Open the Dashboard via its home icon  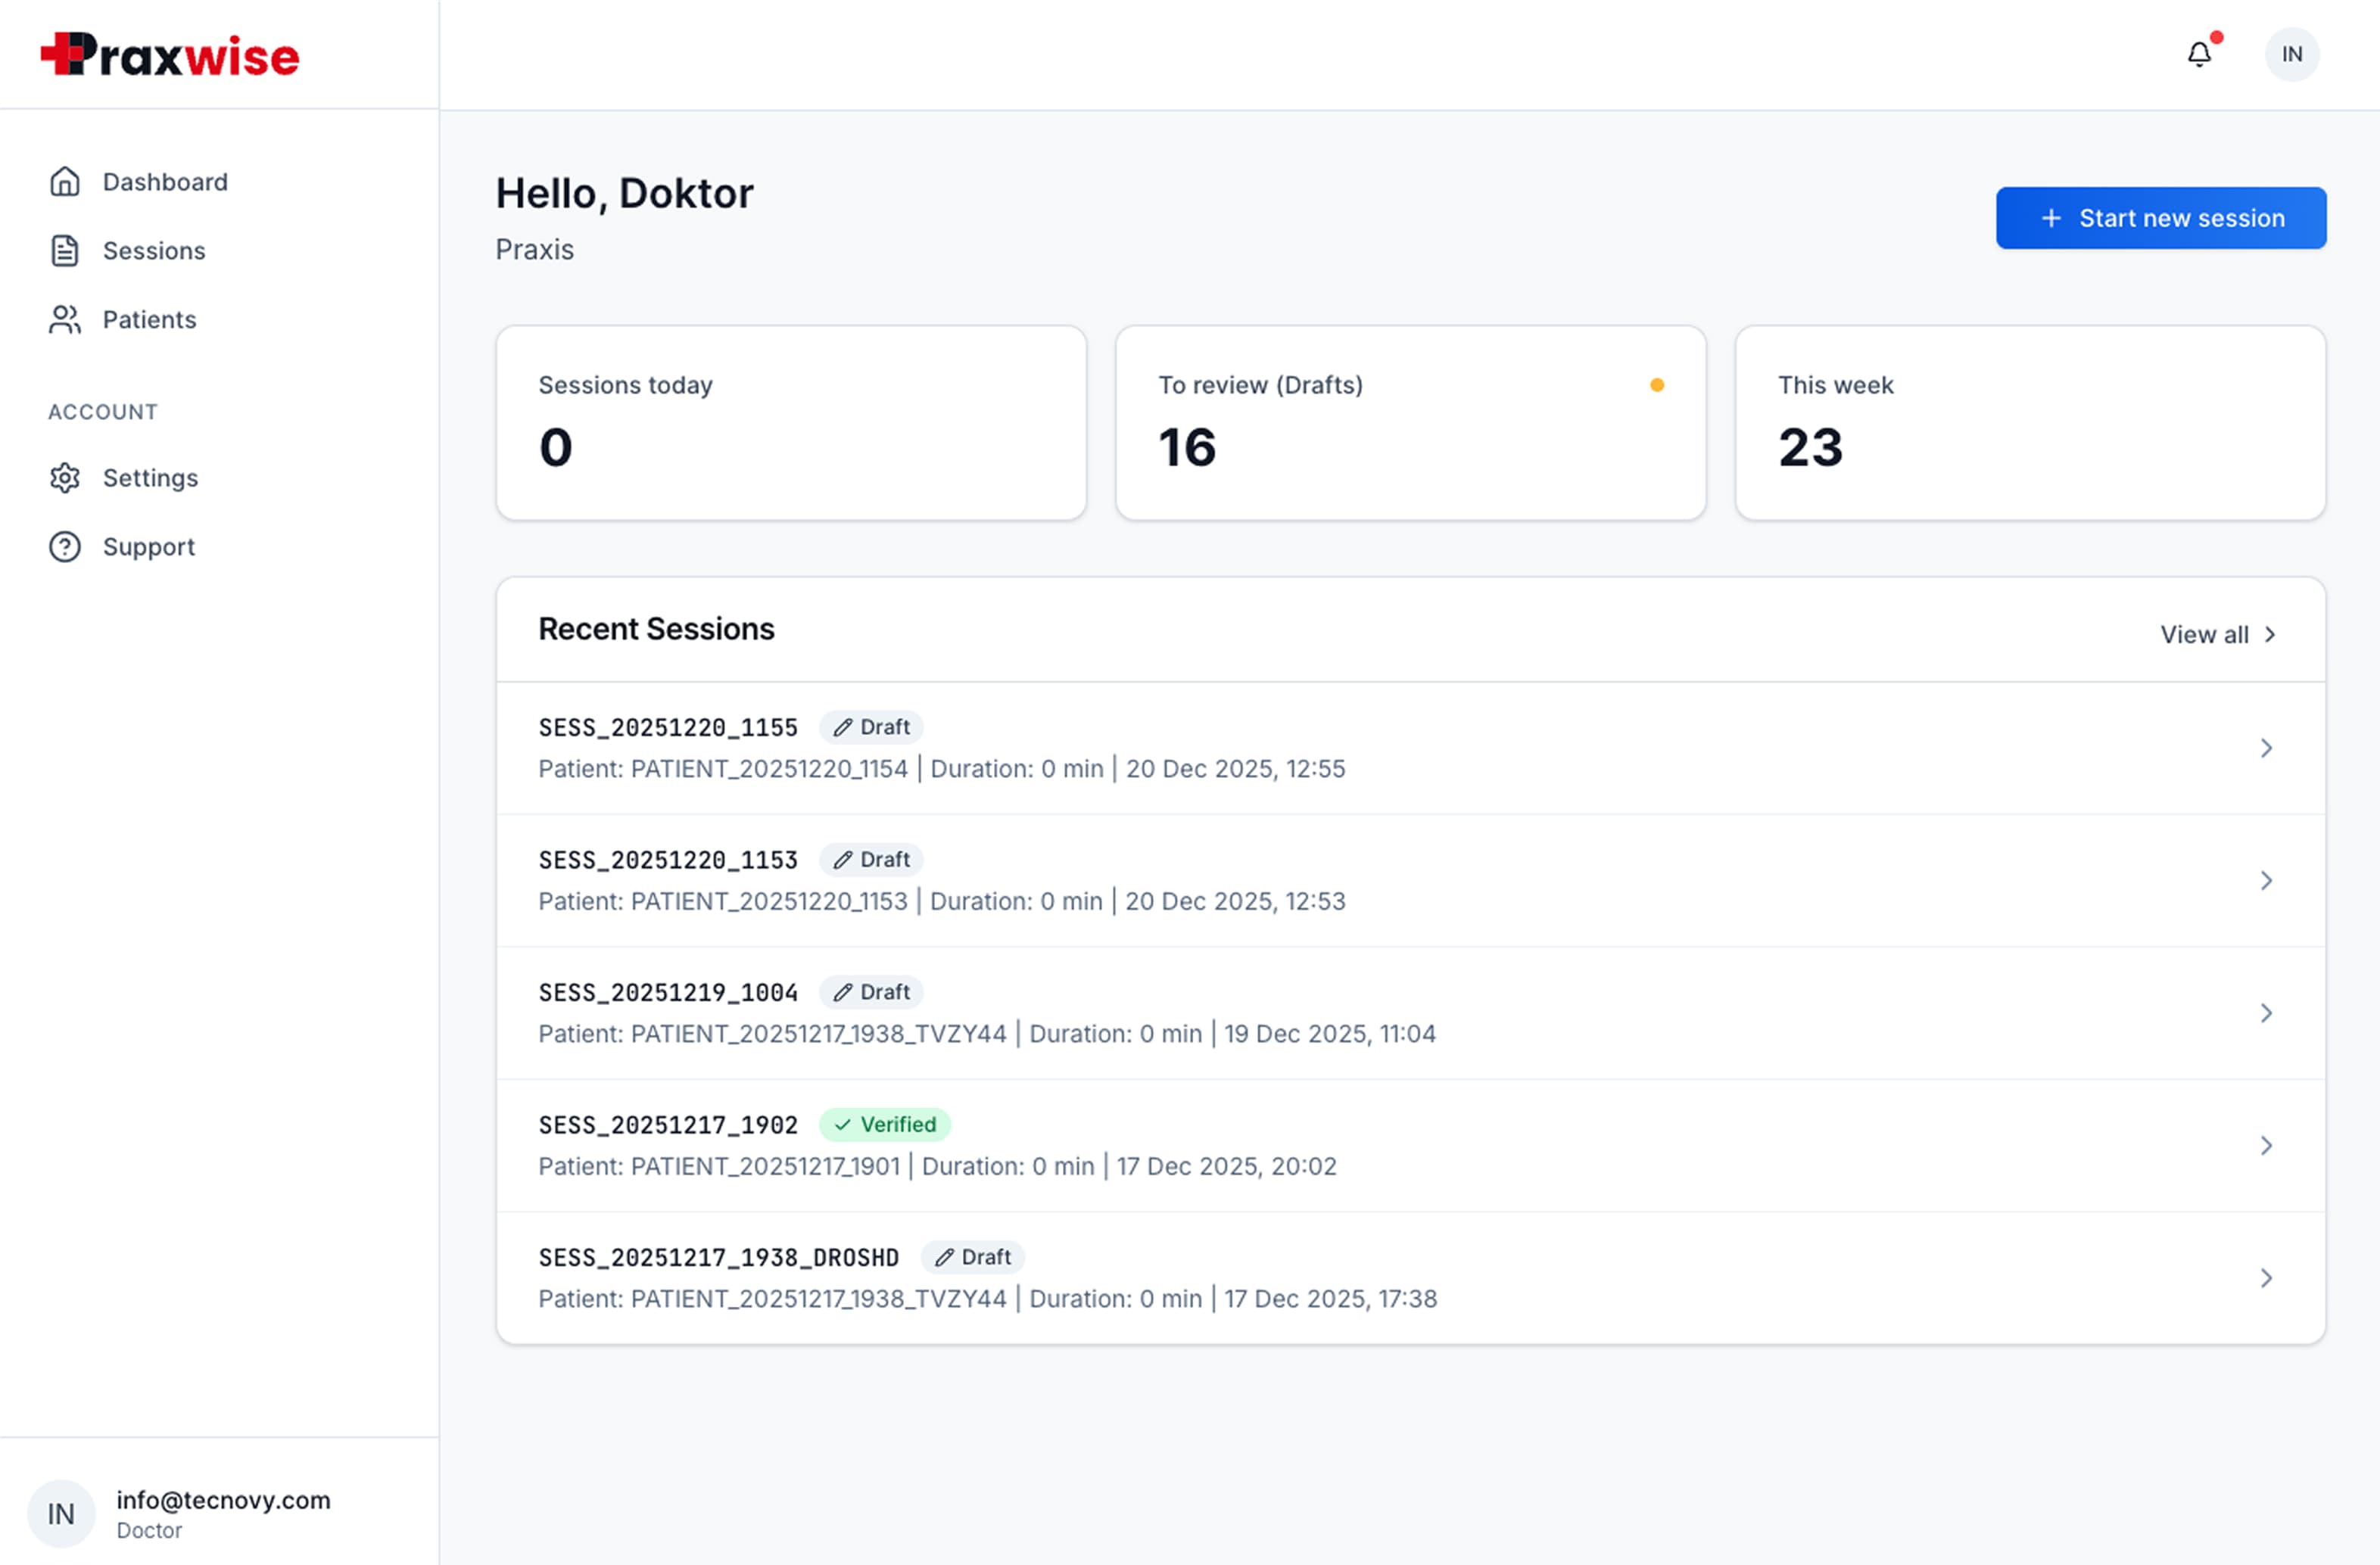pos(64,181)
